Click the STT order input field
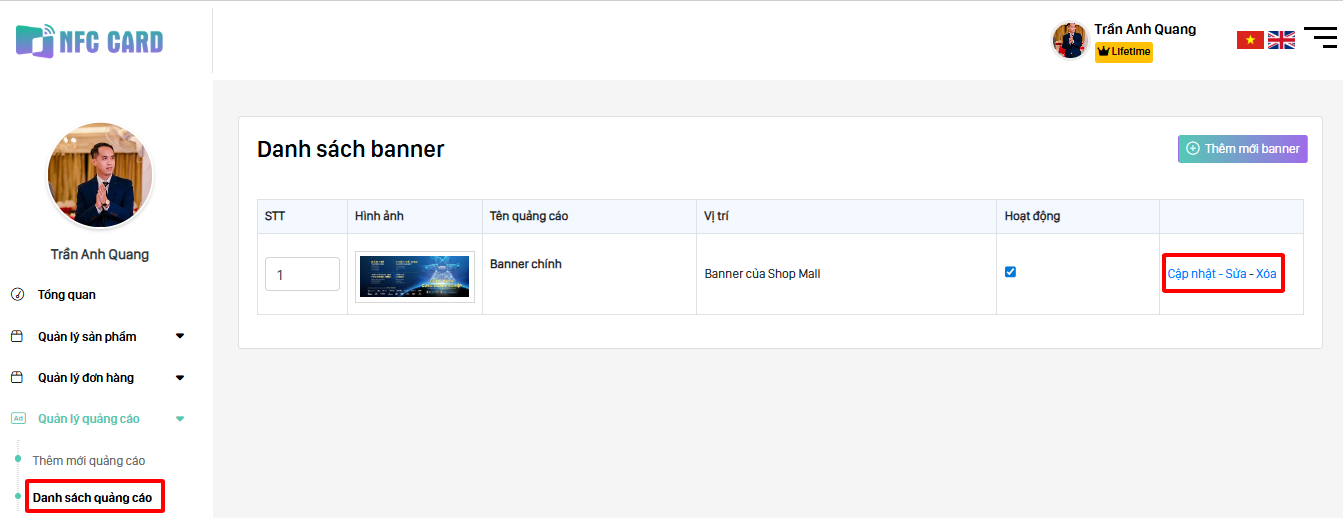The image size is (1343, 518). tap(302, 274)
